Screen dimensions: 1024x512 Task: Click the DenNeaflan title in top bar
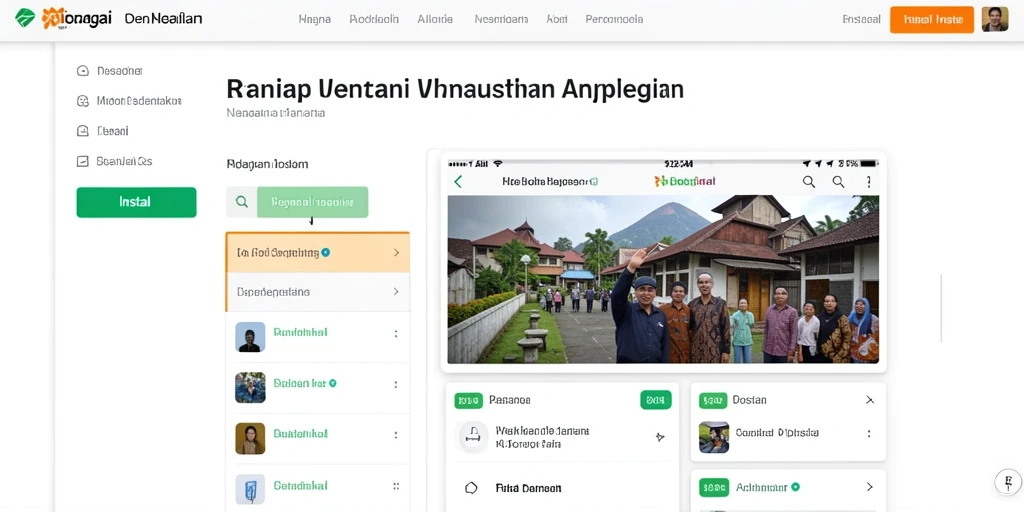pyautogui.click(x=163, y=18)
